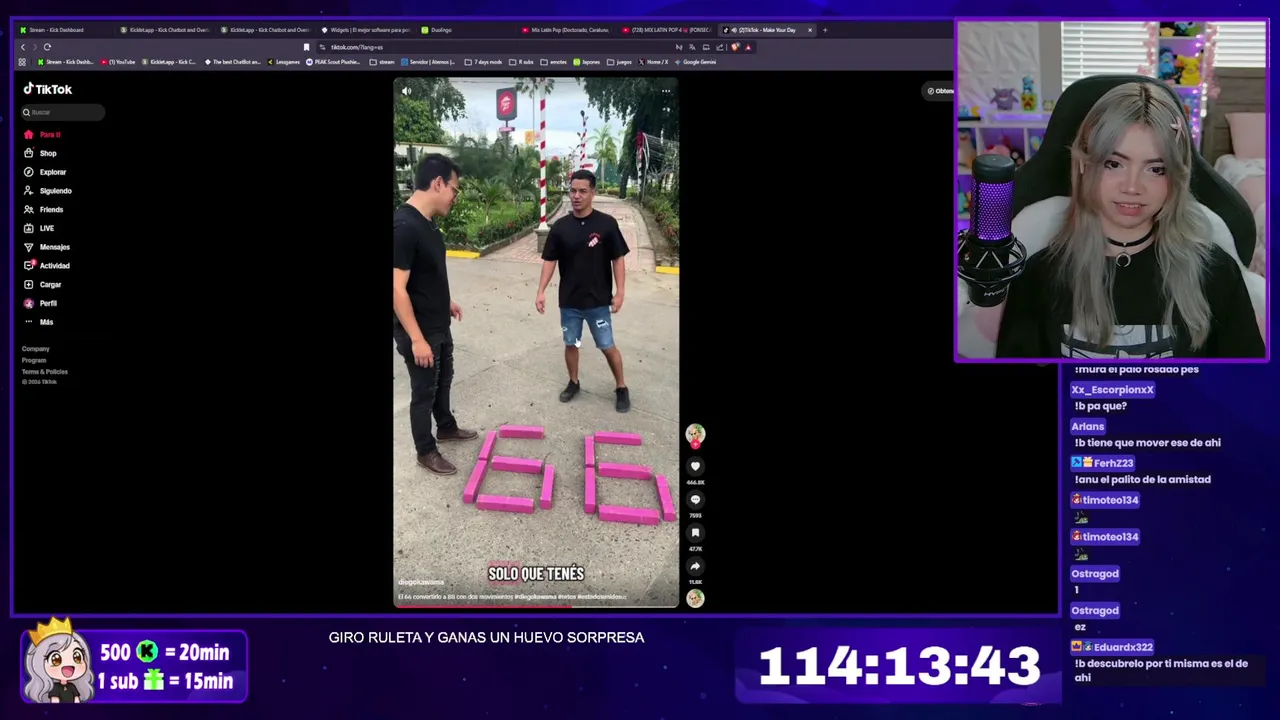Share the video with arrow icon
Viewport: 1280px width, 720px height.
pyautogui.click(x=695, y=566)
